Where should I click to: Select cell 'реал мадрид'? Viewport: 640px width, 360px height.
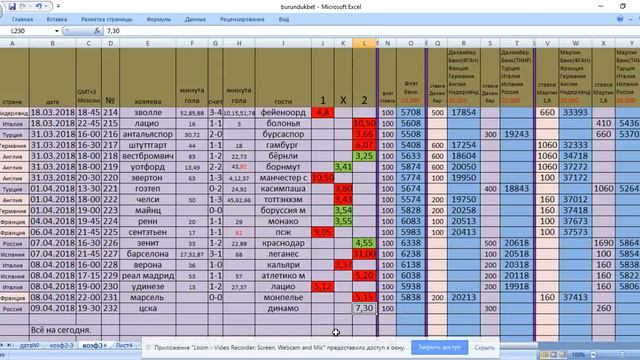point(148,276)
